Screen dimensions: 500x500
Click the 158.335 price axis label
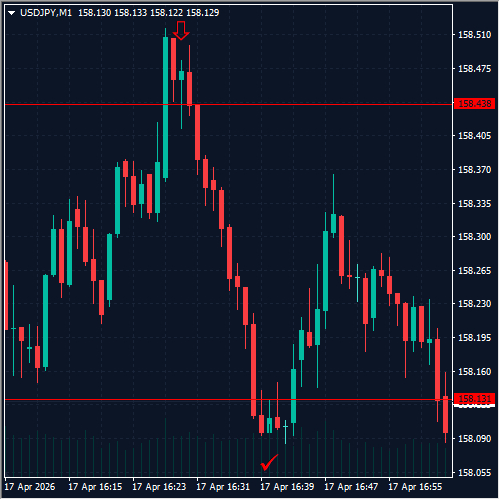(474, 203)
